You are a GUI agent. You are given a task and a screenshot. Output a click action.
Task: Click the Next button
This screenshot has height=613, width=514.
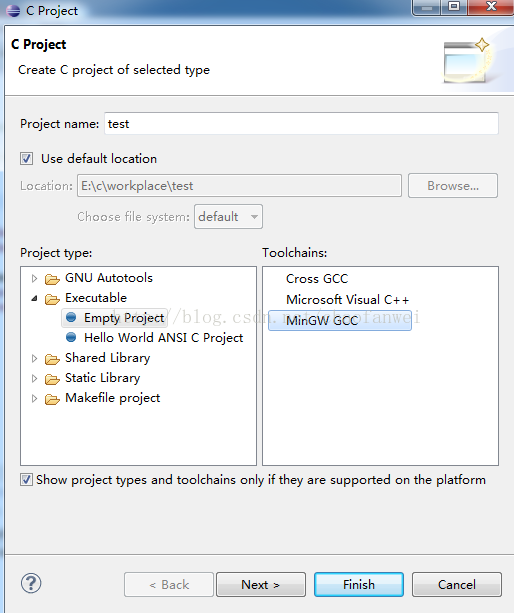261,584
